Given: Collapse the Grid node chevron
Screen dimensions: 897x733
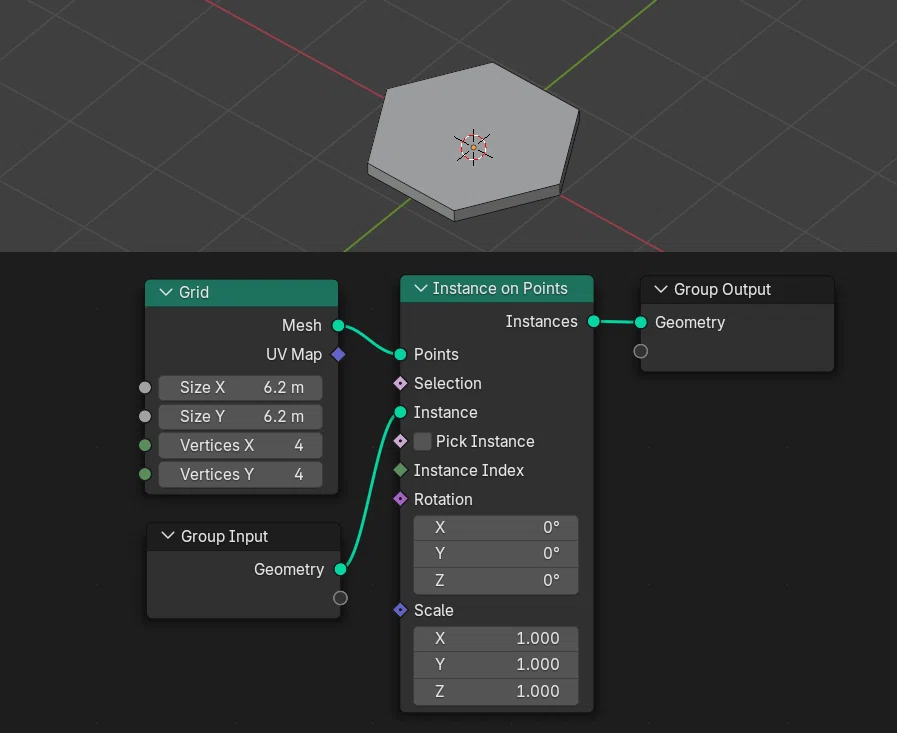Looking at the screenshot, I should tap(166, 292).
